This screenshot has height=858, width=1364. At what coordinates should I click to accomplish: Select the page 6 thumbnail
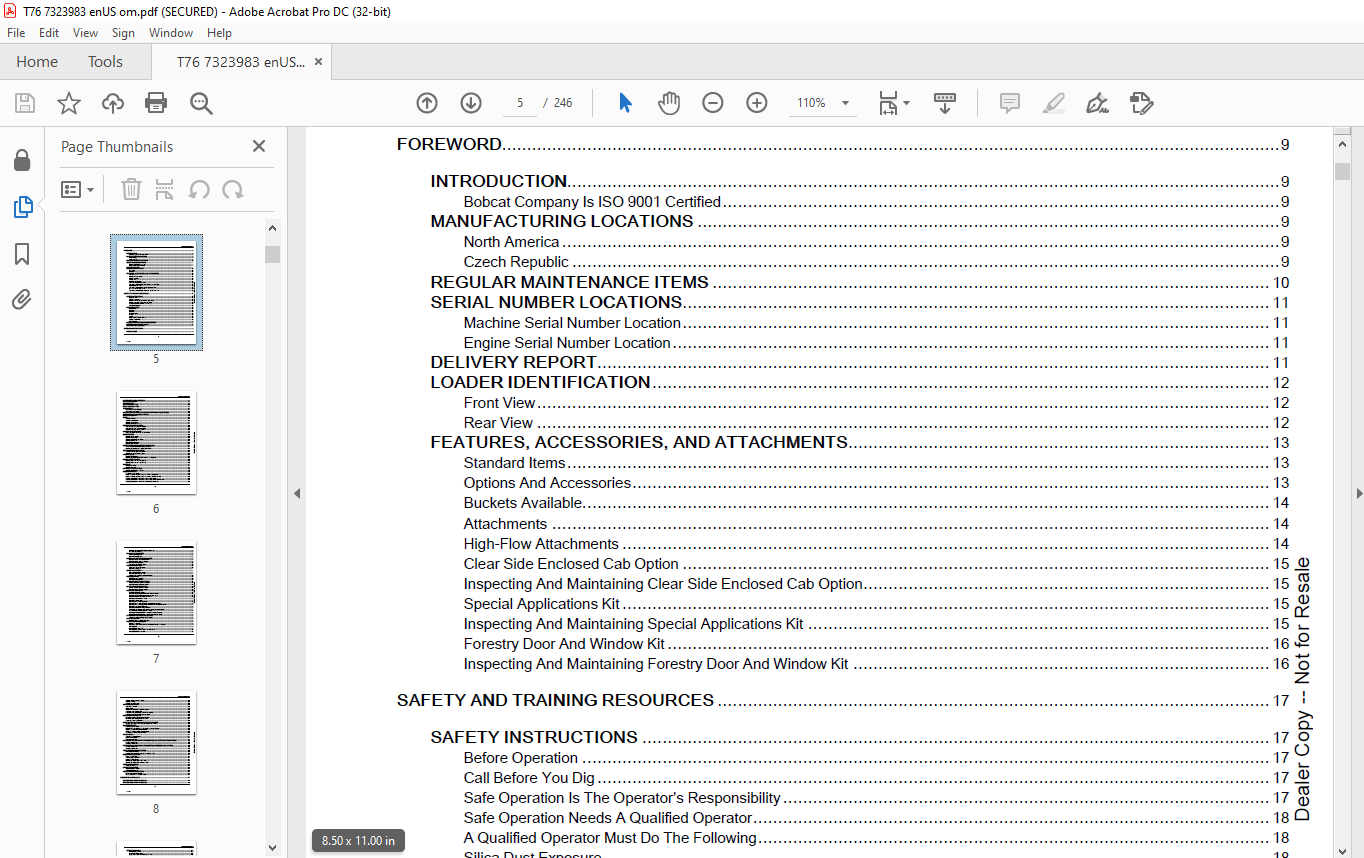(156, 443)
